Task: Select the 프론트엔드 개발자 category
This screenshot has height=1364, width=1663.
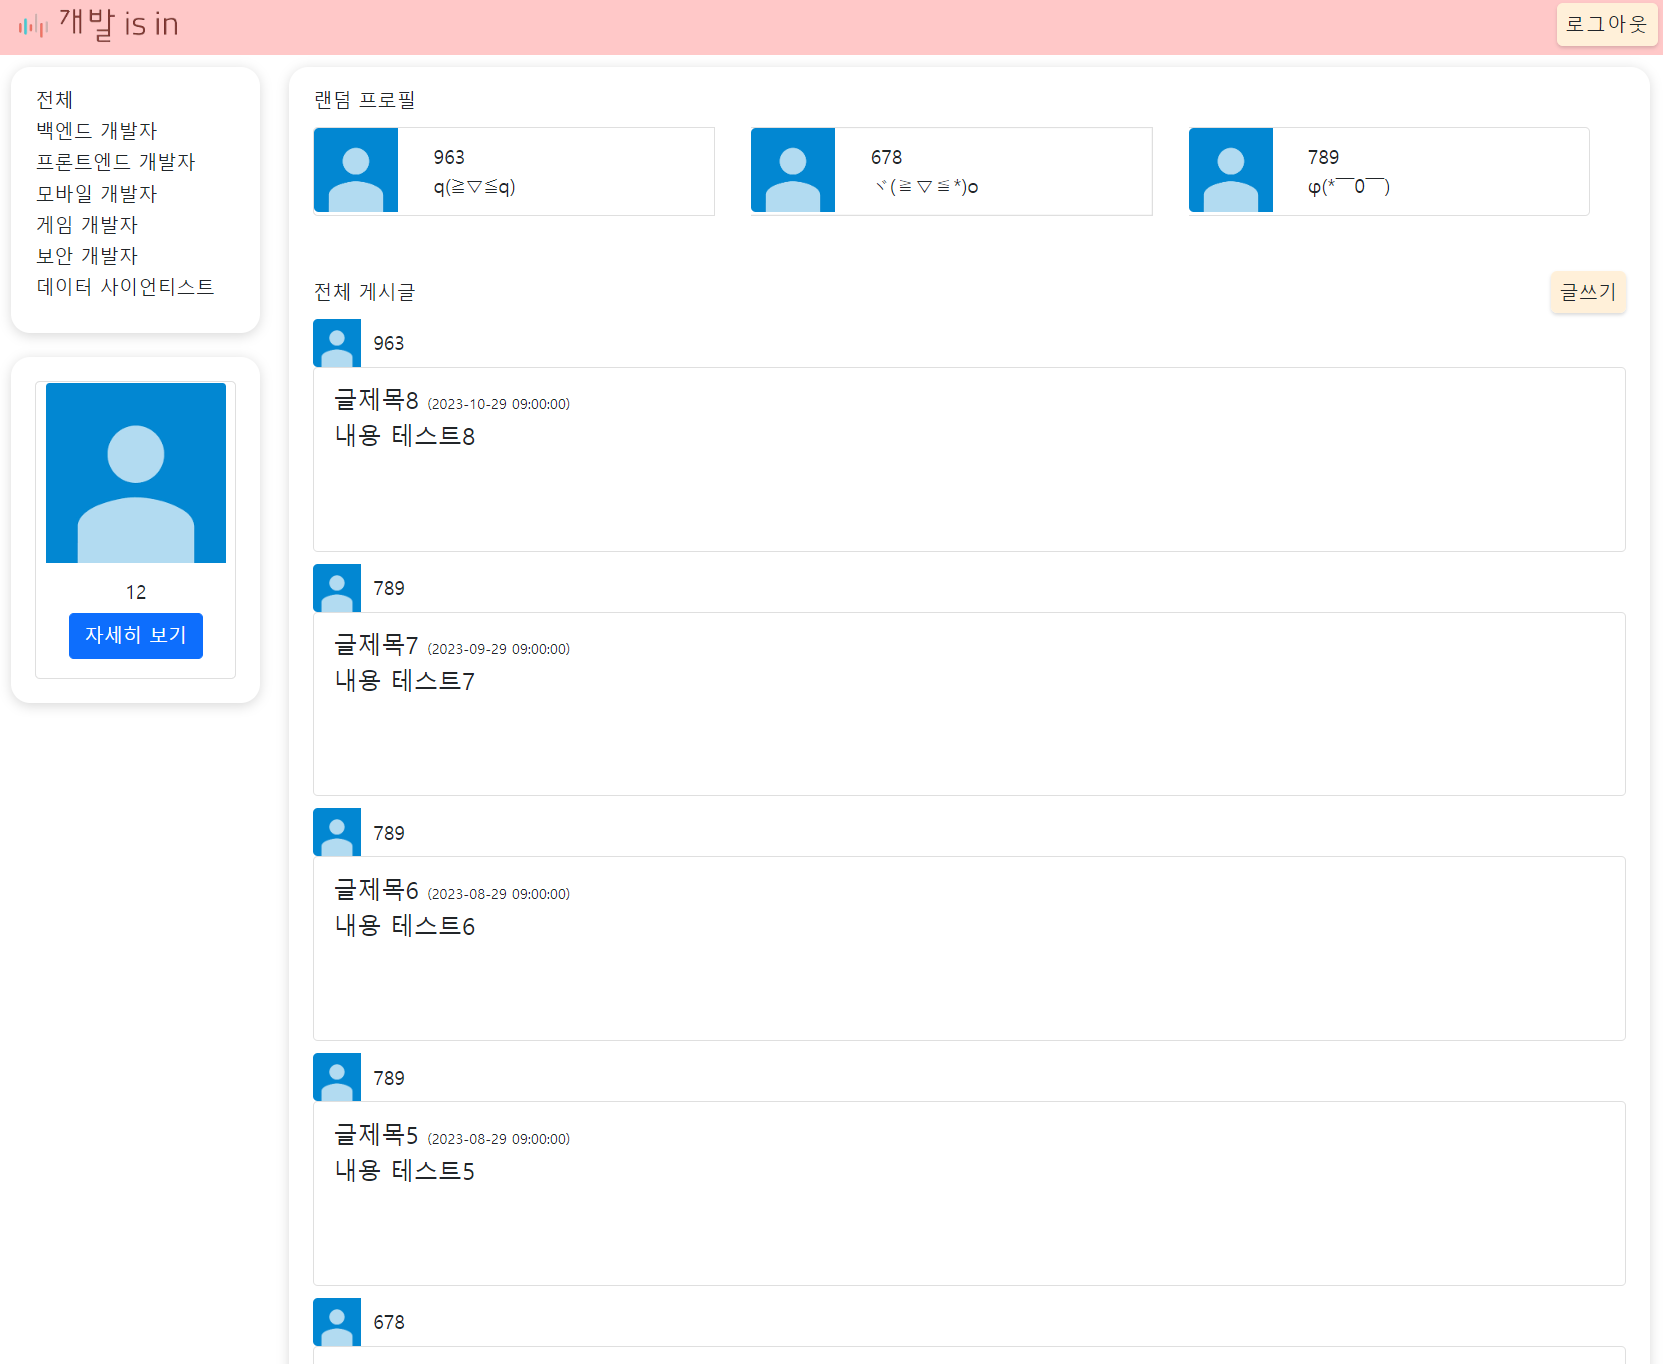Action: click(x=116, y=162)
